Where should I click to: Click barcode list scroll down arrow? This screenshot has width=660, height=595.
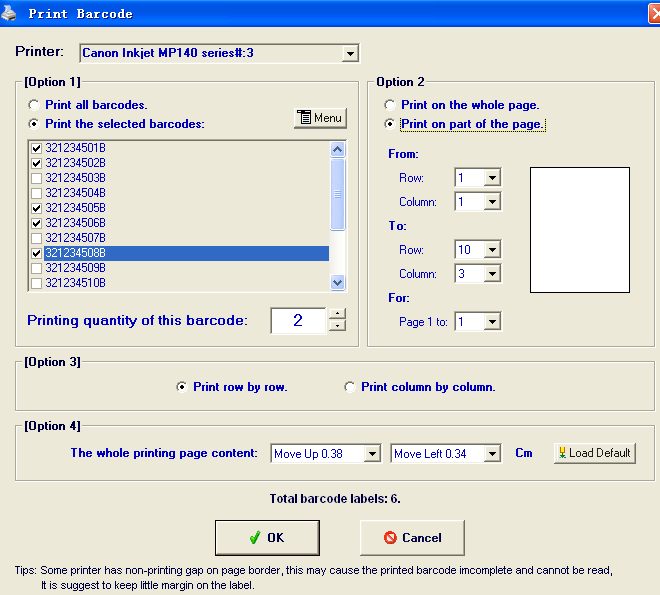[338, 282]
